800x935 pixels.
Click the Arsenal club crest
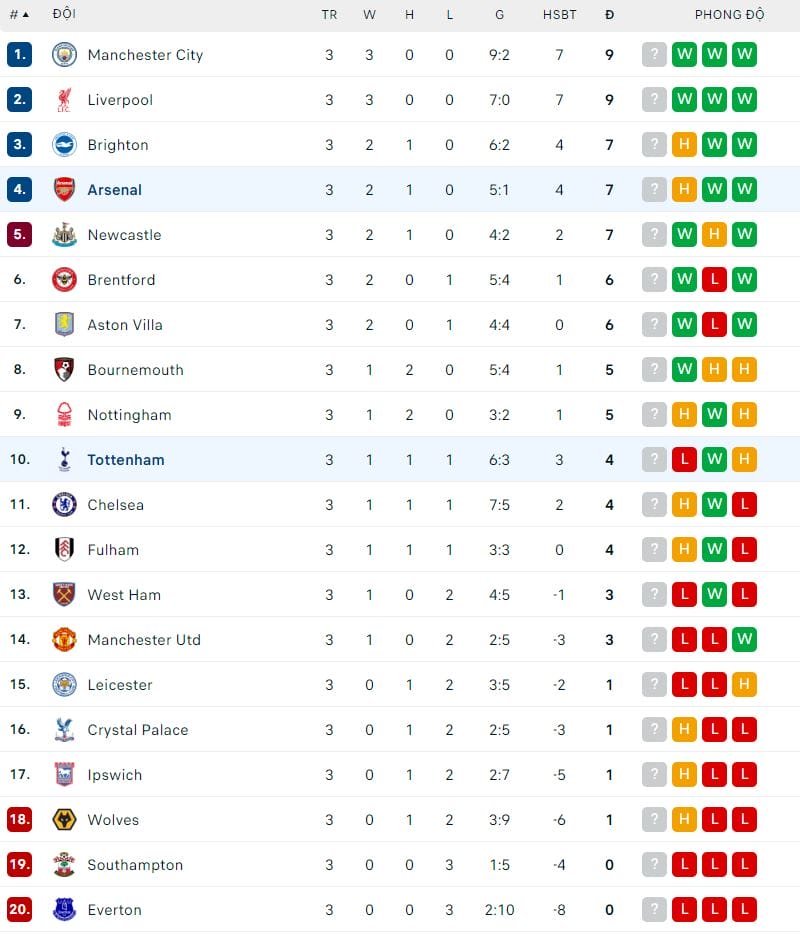64,190
